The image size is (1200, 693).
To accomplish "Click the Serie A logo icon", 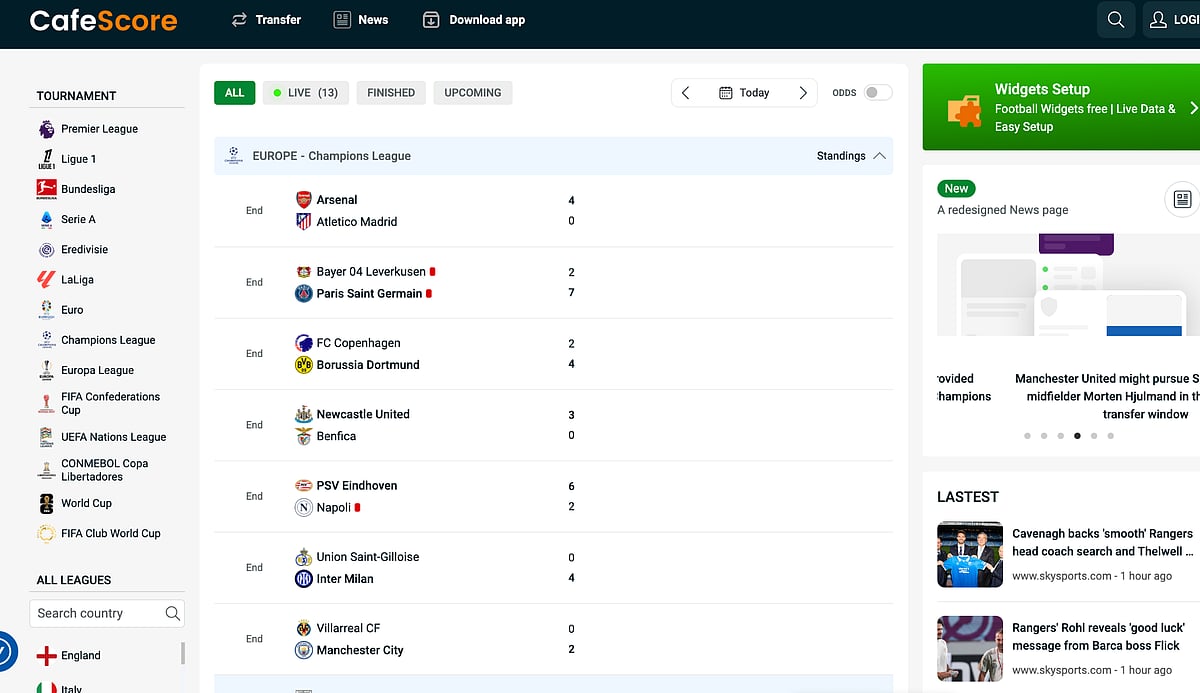I will click(46, 219).
